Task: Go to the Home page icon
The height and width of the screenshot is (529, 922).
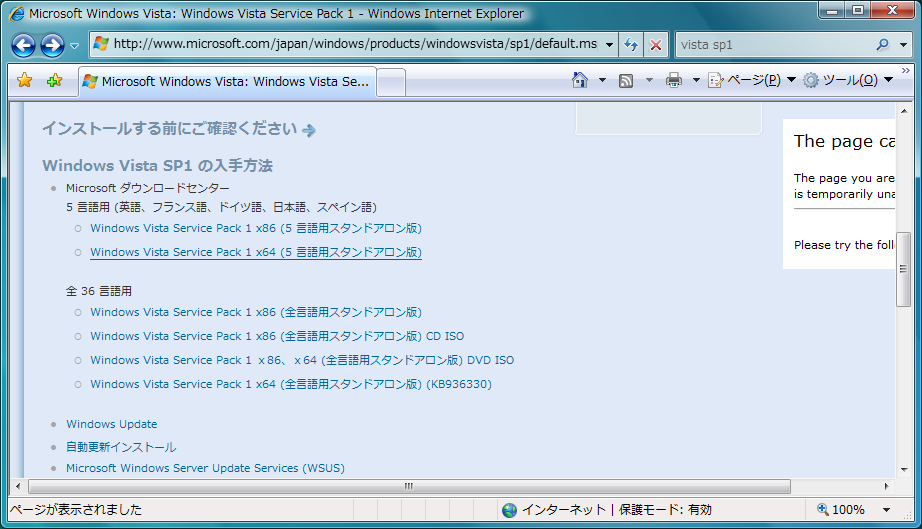Action: [580, 80]
